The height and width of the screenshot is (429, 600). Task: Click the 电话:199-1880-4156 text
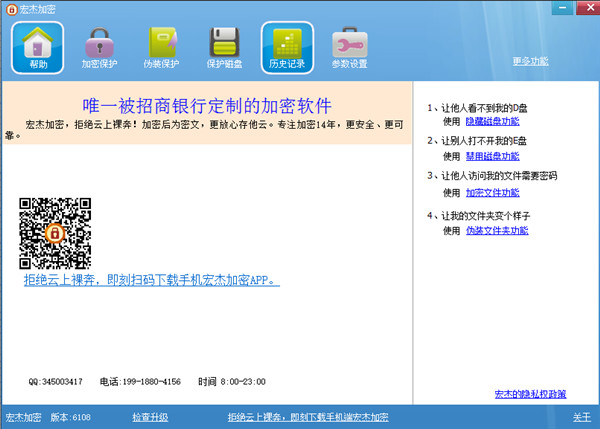(140, 382)
